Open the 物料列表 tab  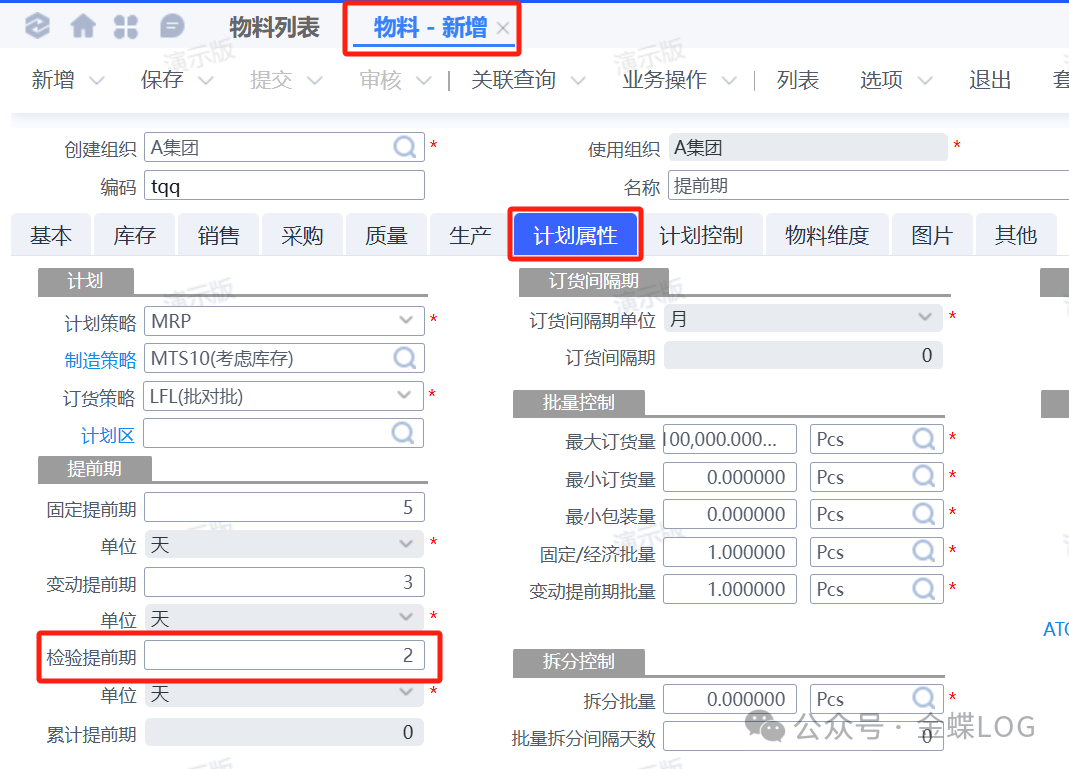[x=274, y=28]
